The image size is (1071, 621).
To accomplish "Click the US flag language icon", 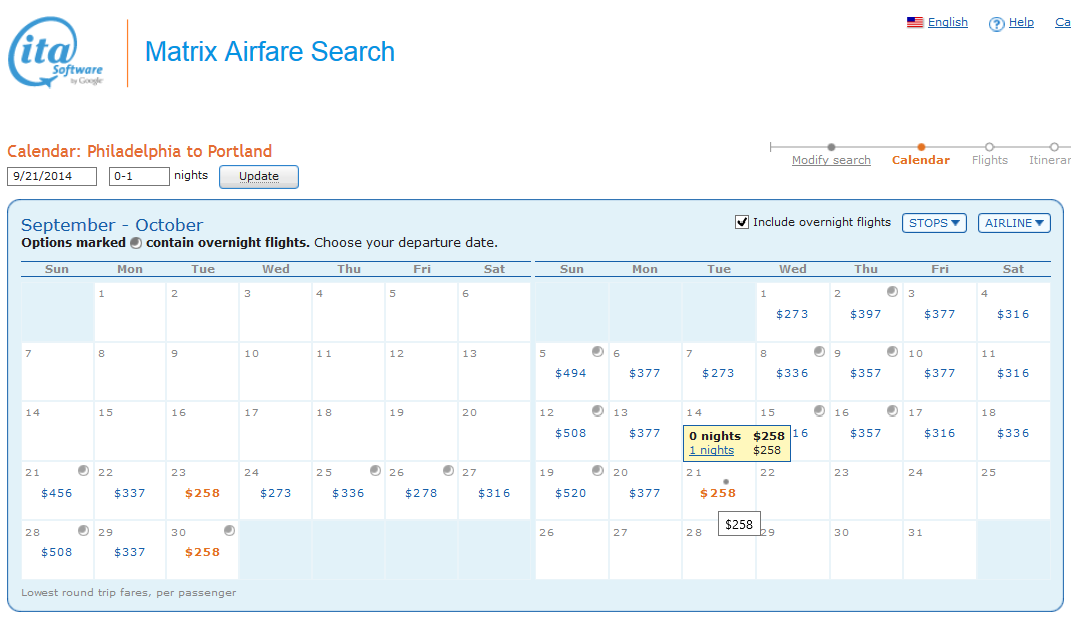I will [914, 22].
